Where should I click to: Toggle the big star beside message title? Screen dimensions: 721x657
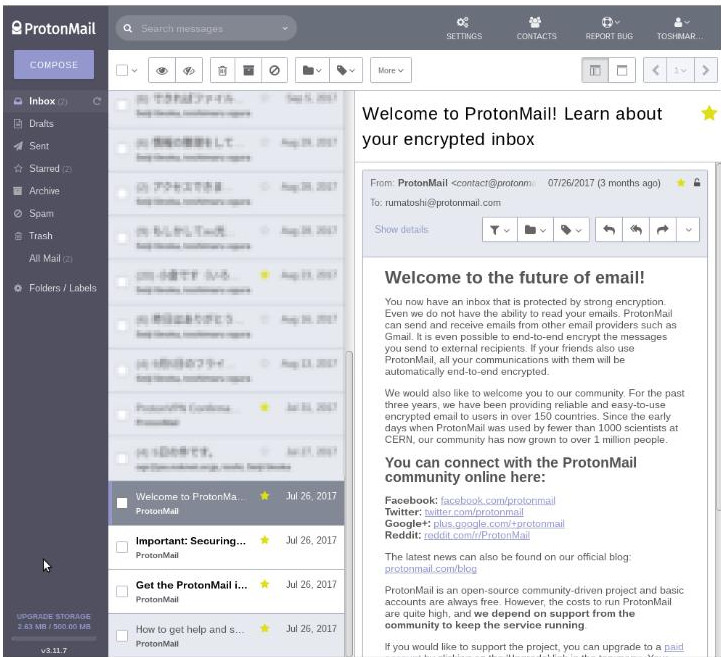click(709, 113)
